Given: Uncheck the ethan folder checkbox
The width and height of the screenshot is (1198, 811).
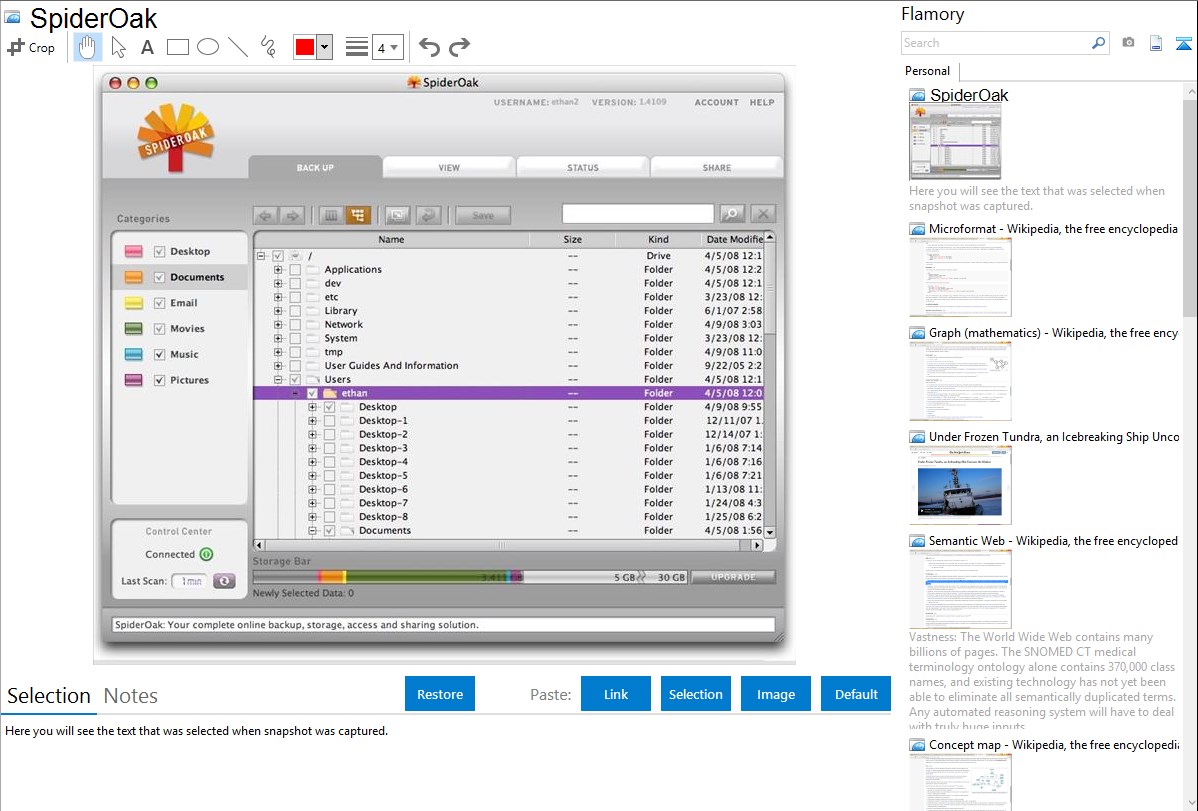Looking at the screenshot, I should tap(312, 394).
